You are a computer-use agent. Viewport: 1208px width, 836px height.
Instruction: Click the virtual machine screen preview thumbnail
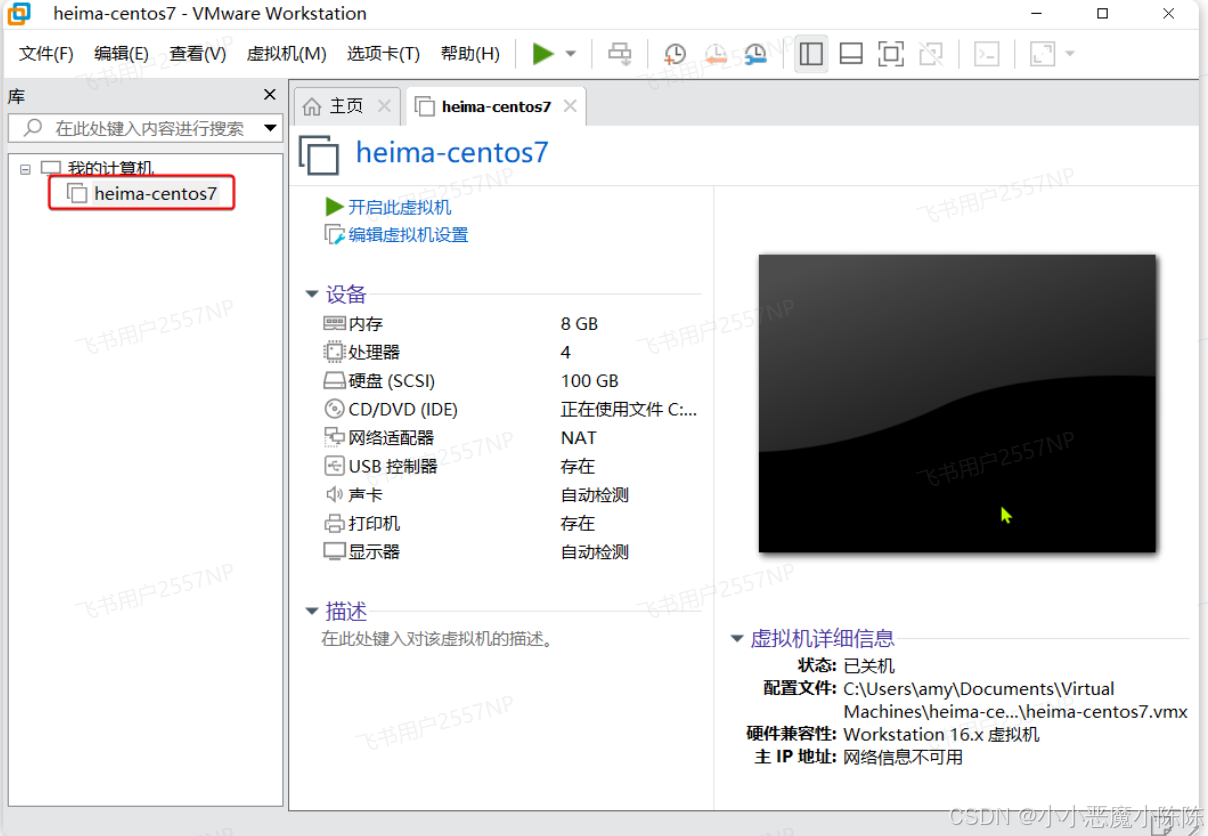pos(957,403)
